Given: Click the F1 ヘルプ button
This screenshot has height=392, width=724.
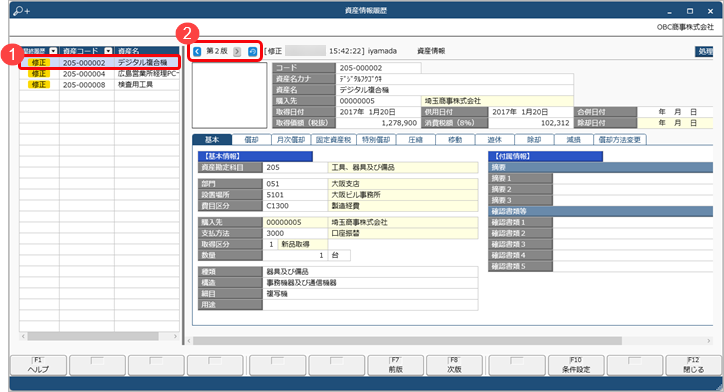Looking at the screenshot, I should coord(38,365).
